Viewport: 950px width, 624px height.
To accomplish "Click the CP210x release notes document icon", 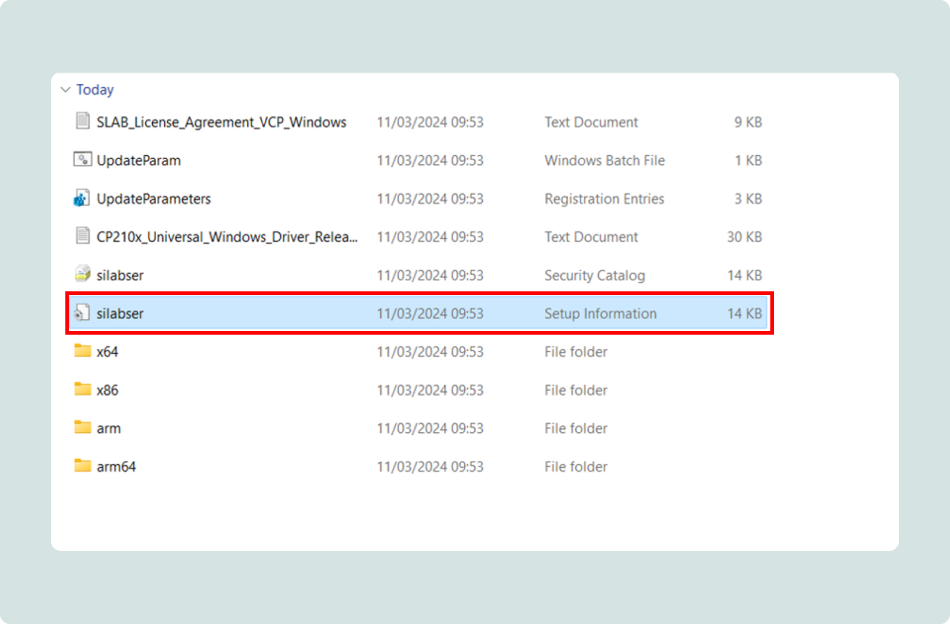I will pos(82,236).
